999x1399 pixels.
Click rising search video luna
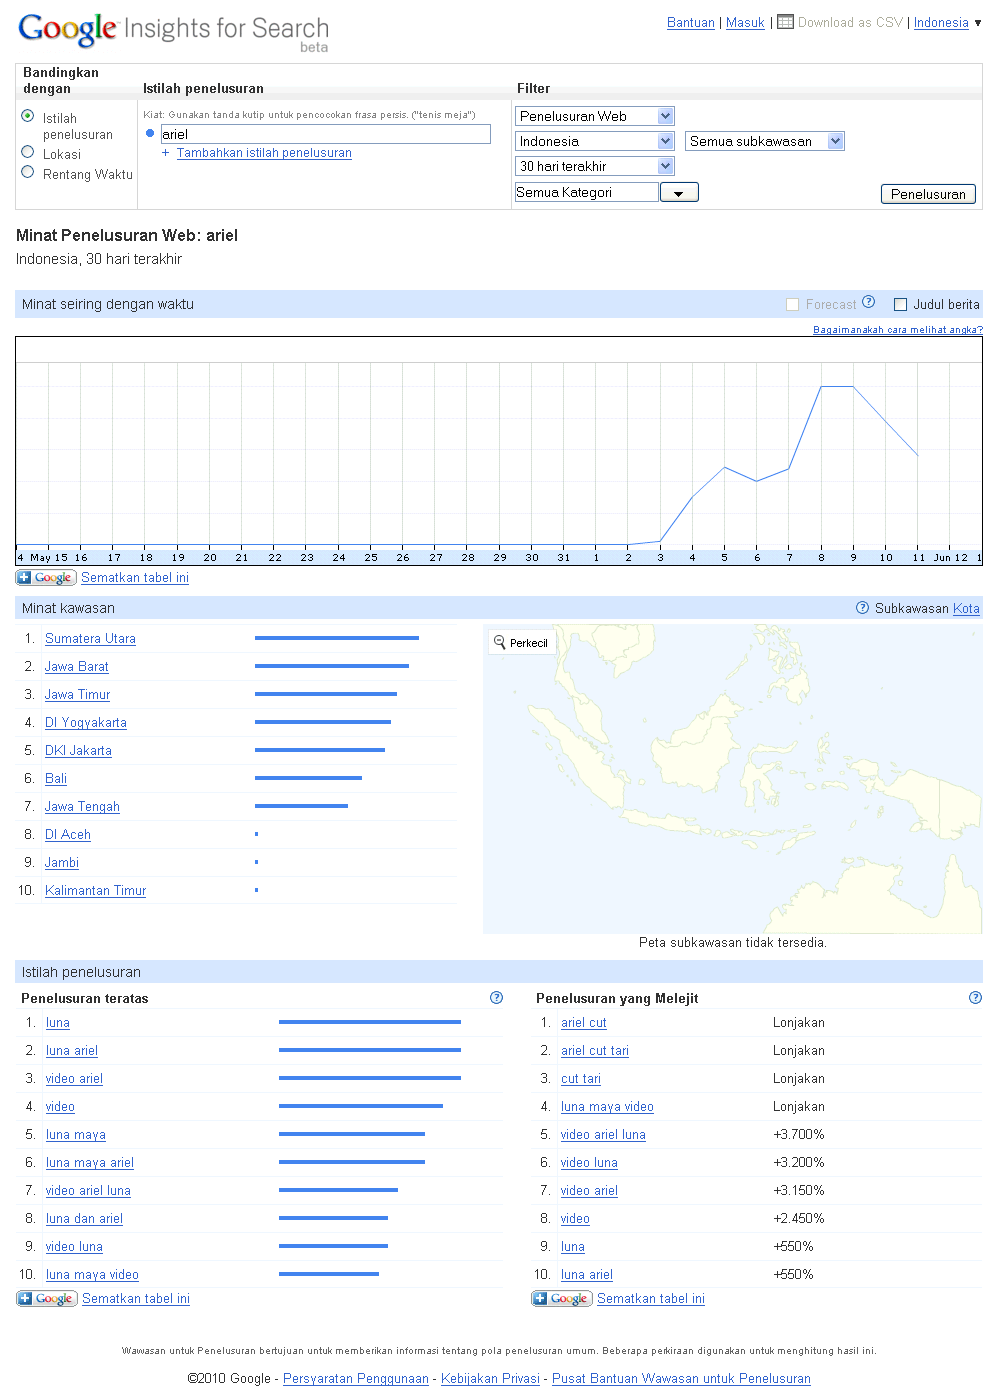589,1163
